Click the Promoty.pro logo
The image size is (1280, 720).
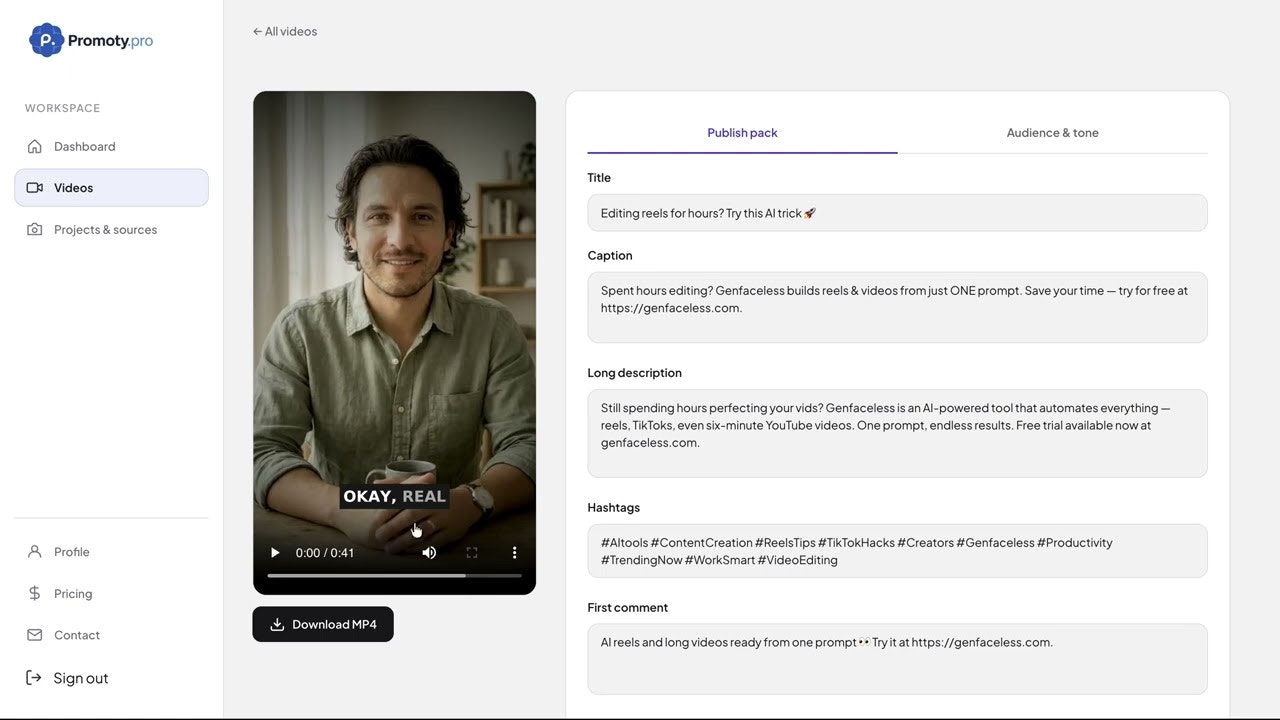click(x=91, y=40)
